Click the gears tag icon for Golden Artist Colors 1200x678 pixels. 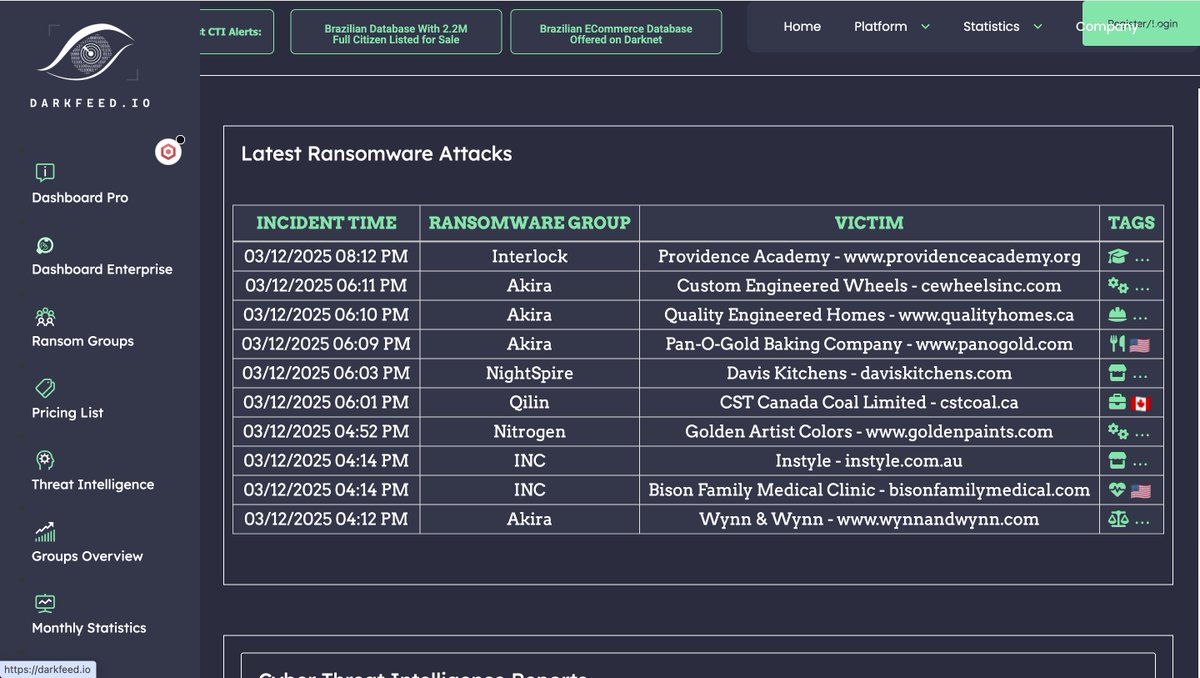[x=1117, y=432]
